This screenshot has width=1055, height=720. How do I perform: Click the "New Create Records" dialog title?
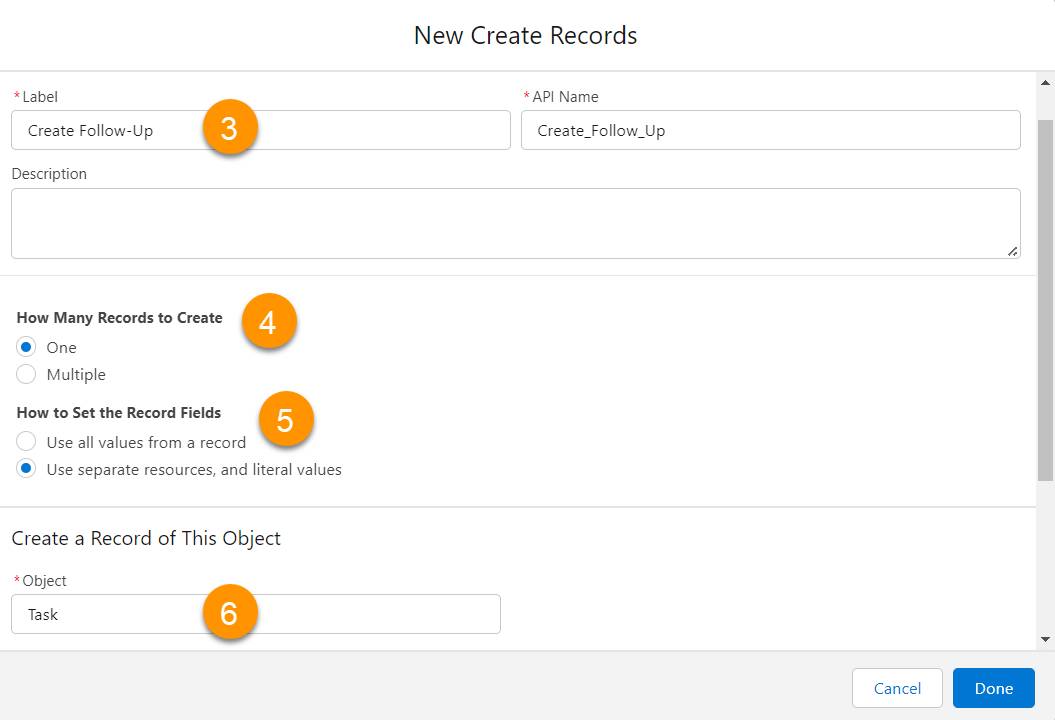[525, 35]
